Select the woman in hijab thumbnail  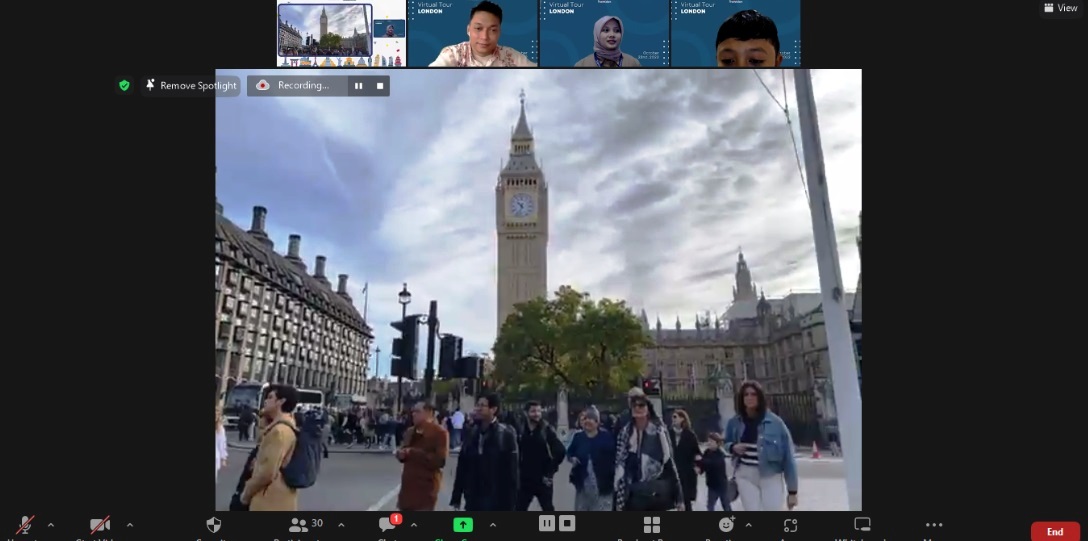point(604,33)
